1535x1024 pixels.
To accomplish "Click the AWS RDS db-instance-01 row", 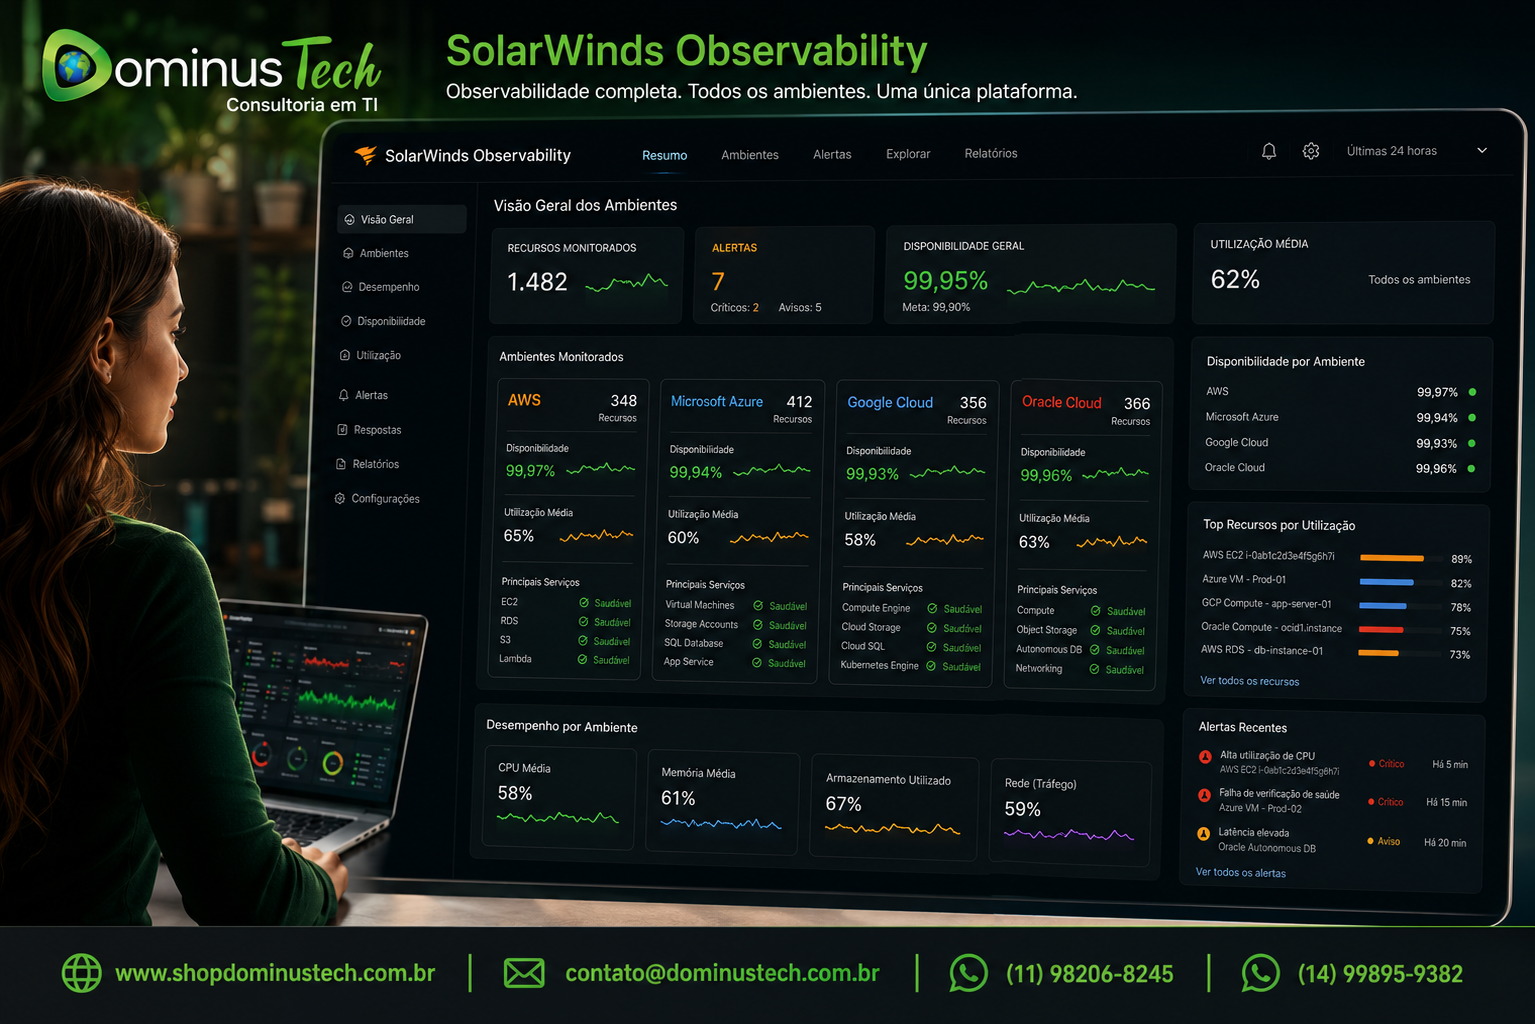I will 1335,652.
